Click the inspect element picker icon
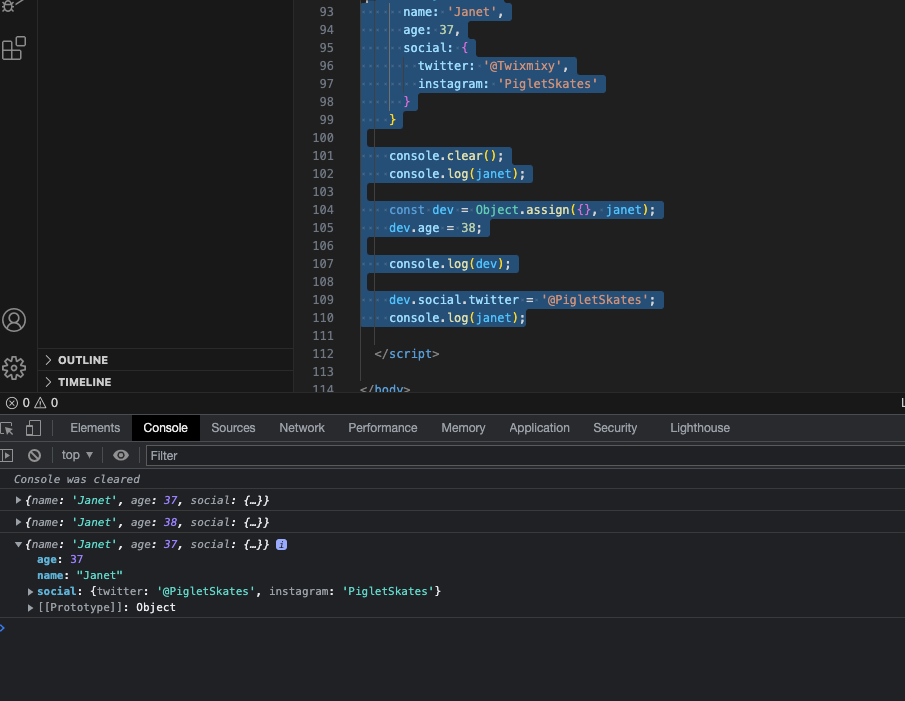Image resolution: width=905 pixels, height=701 pixels. (7, 428)
